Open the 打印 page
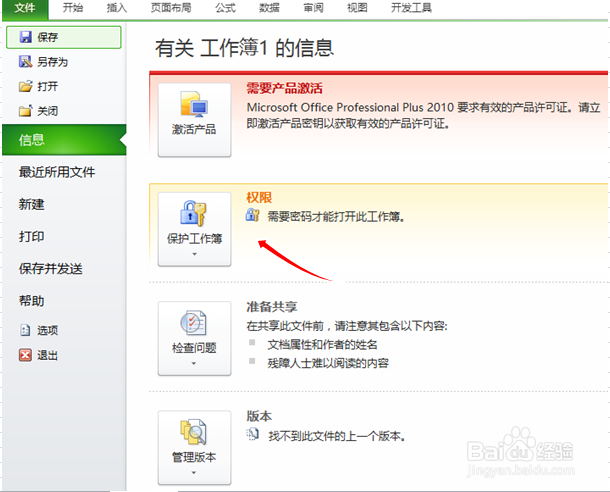Image resolution: width=610 pixels, height=492 pixels. click(x=32, y=236)
